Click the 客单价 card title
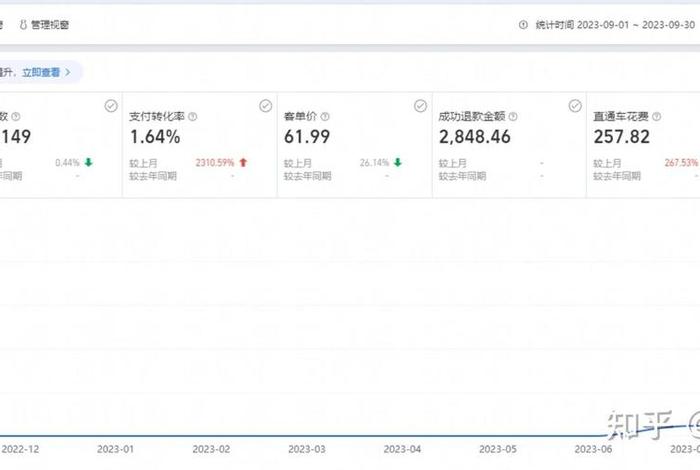 pos(300,116)
